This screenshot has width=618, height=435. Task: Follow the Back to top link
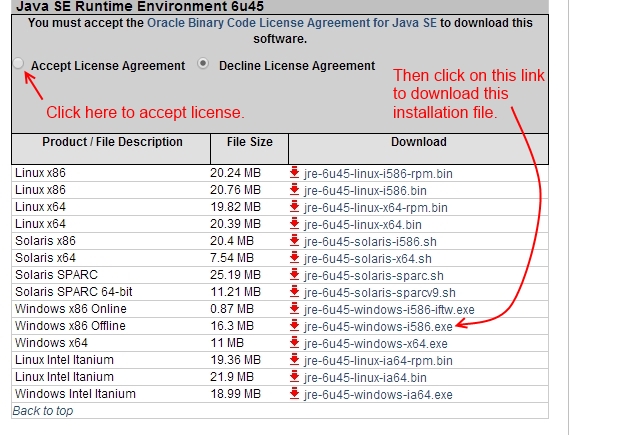coord(43,411)
